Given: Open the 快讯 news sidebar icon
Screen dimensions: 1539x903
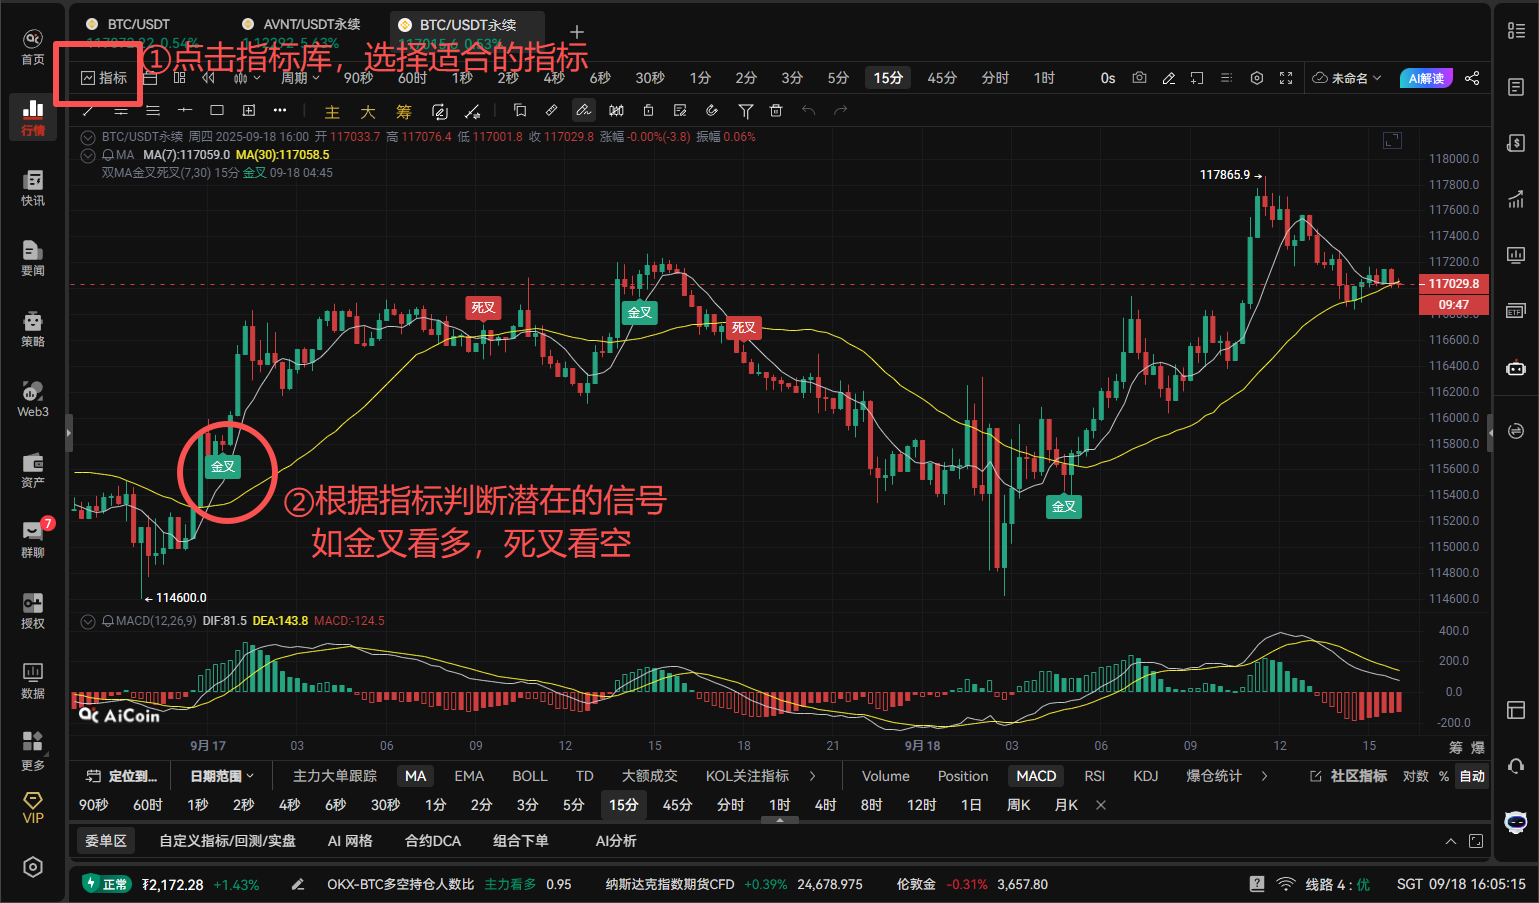Looking at the screenshot, I should [x=33, y=187].
